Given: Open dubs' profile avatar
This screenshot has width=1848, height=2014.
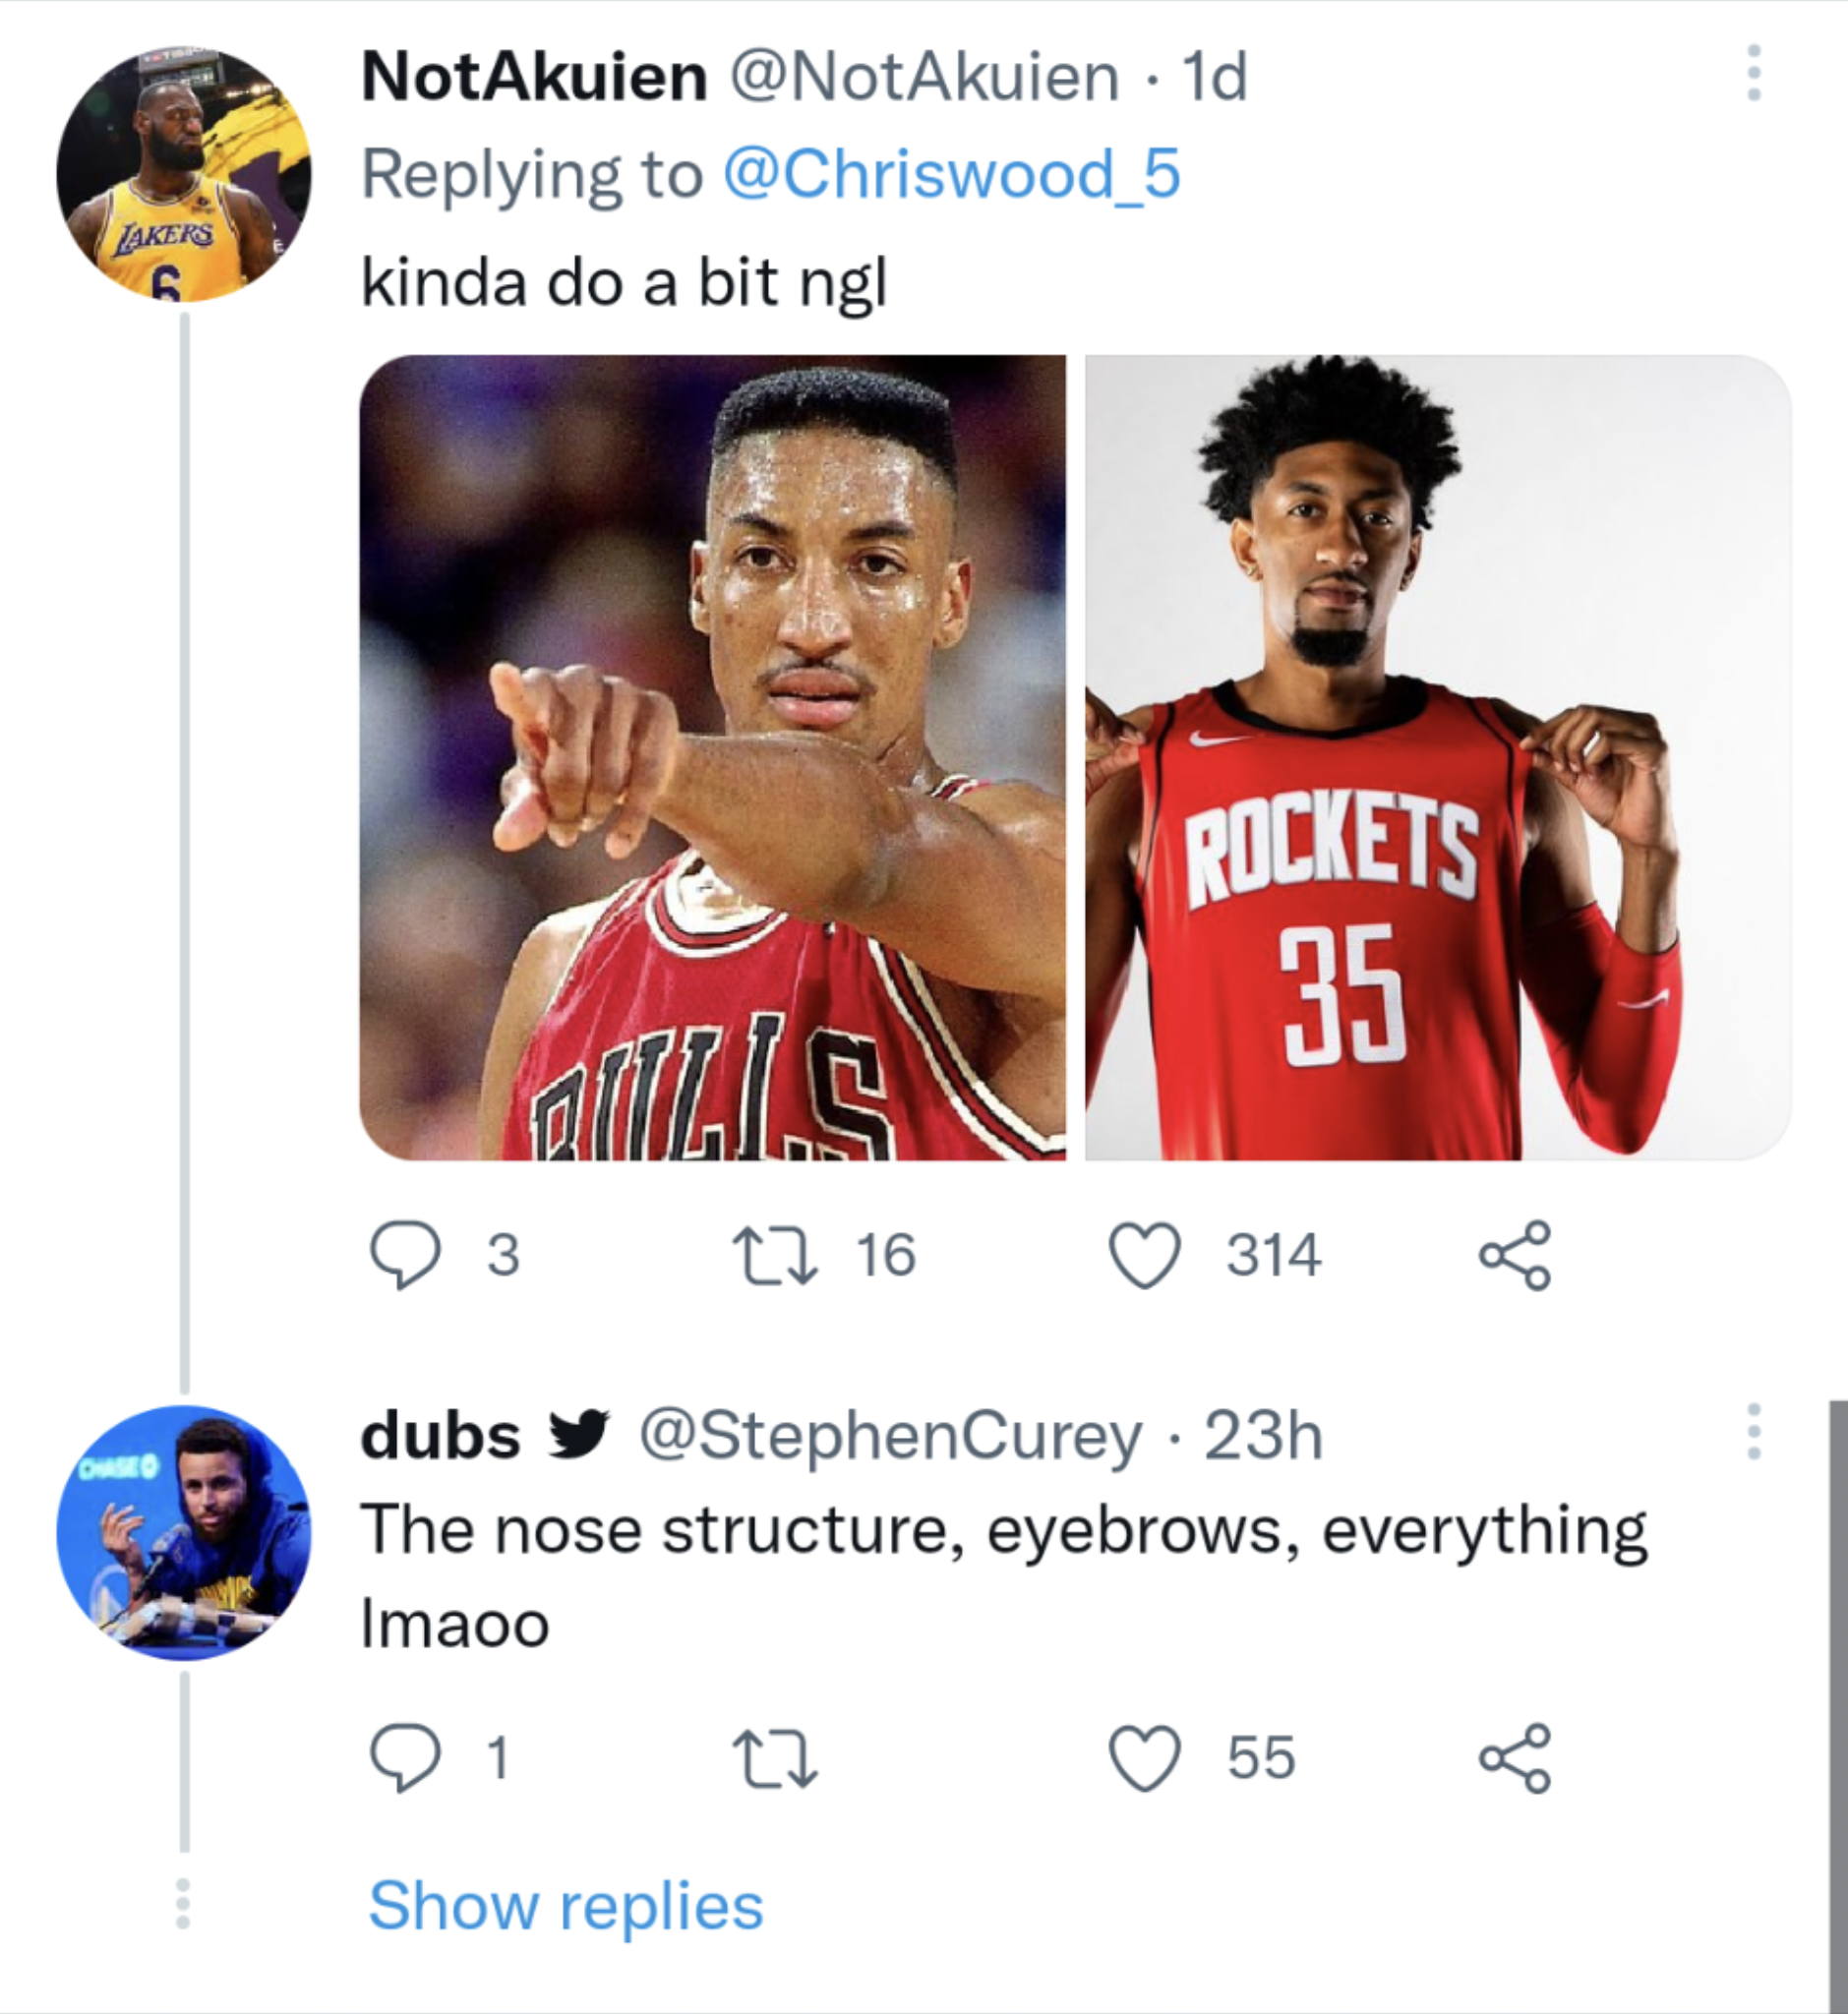Looking at the screenshot, I should click(184, 1532).
